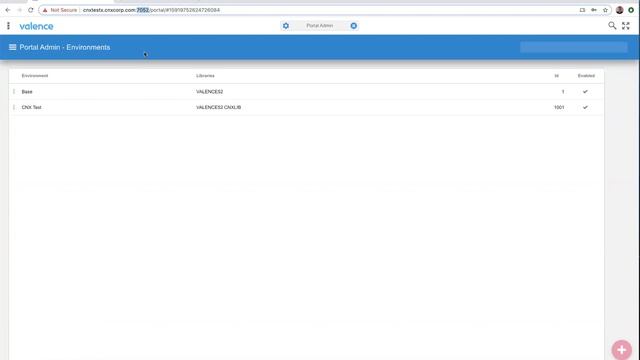Go back in the browser
Image resolution: width=640 pixels, height=360 pixels.
pos(8,10)
